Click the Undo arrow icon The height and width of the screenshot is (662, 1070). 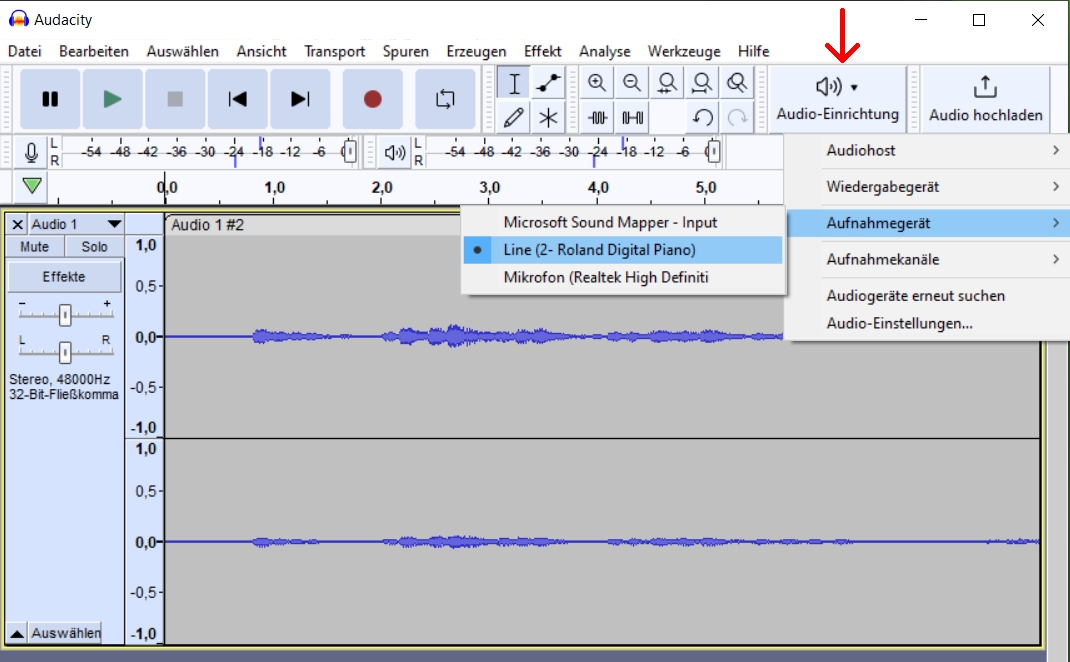pyautogui.click(x=703, y=117)
